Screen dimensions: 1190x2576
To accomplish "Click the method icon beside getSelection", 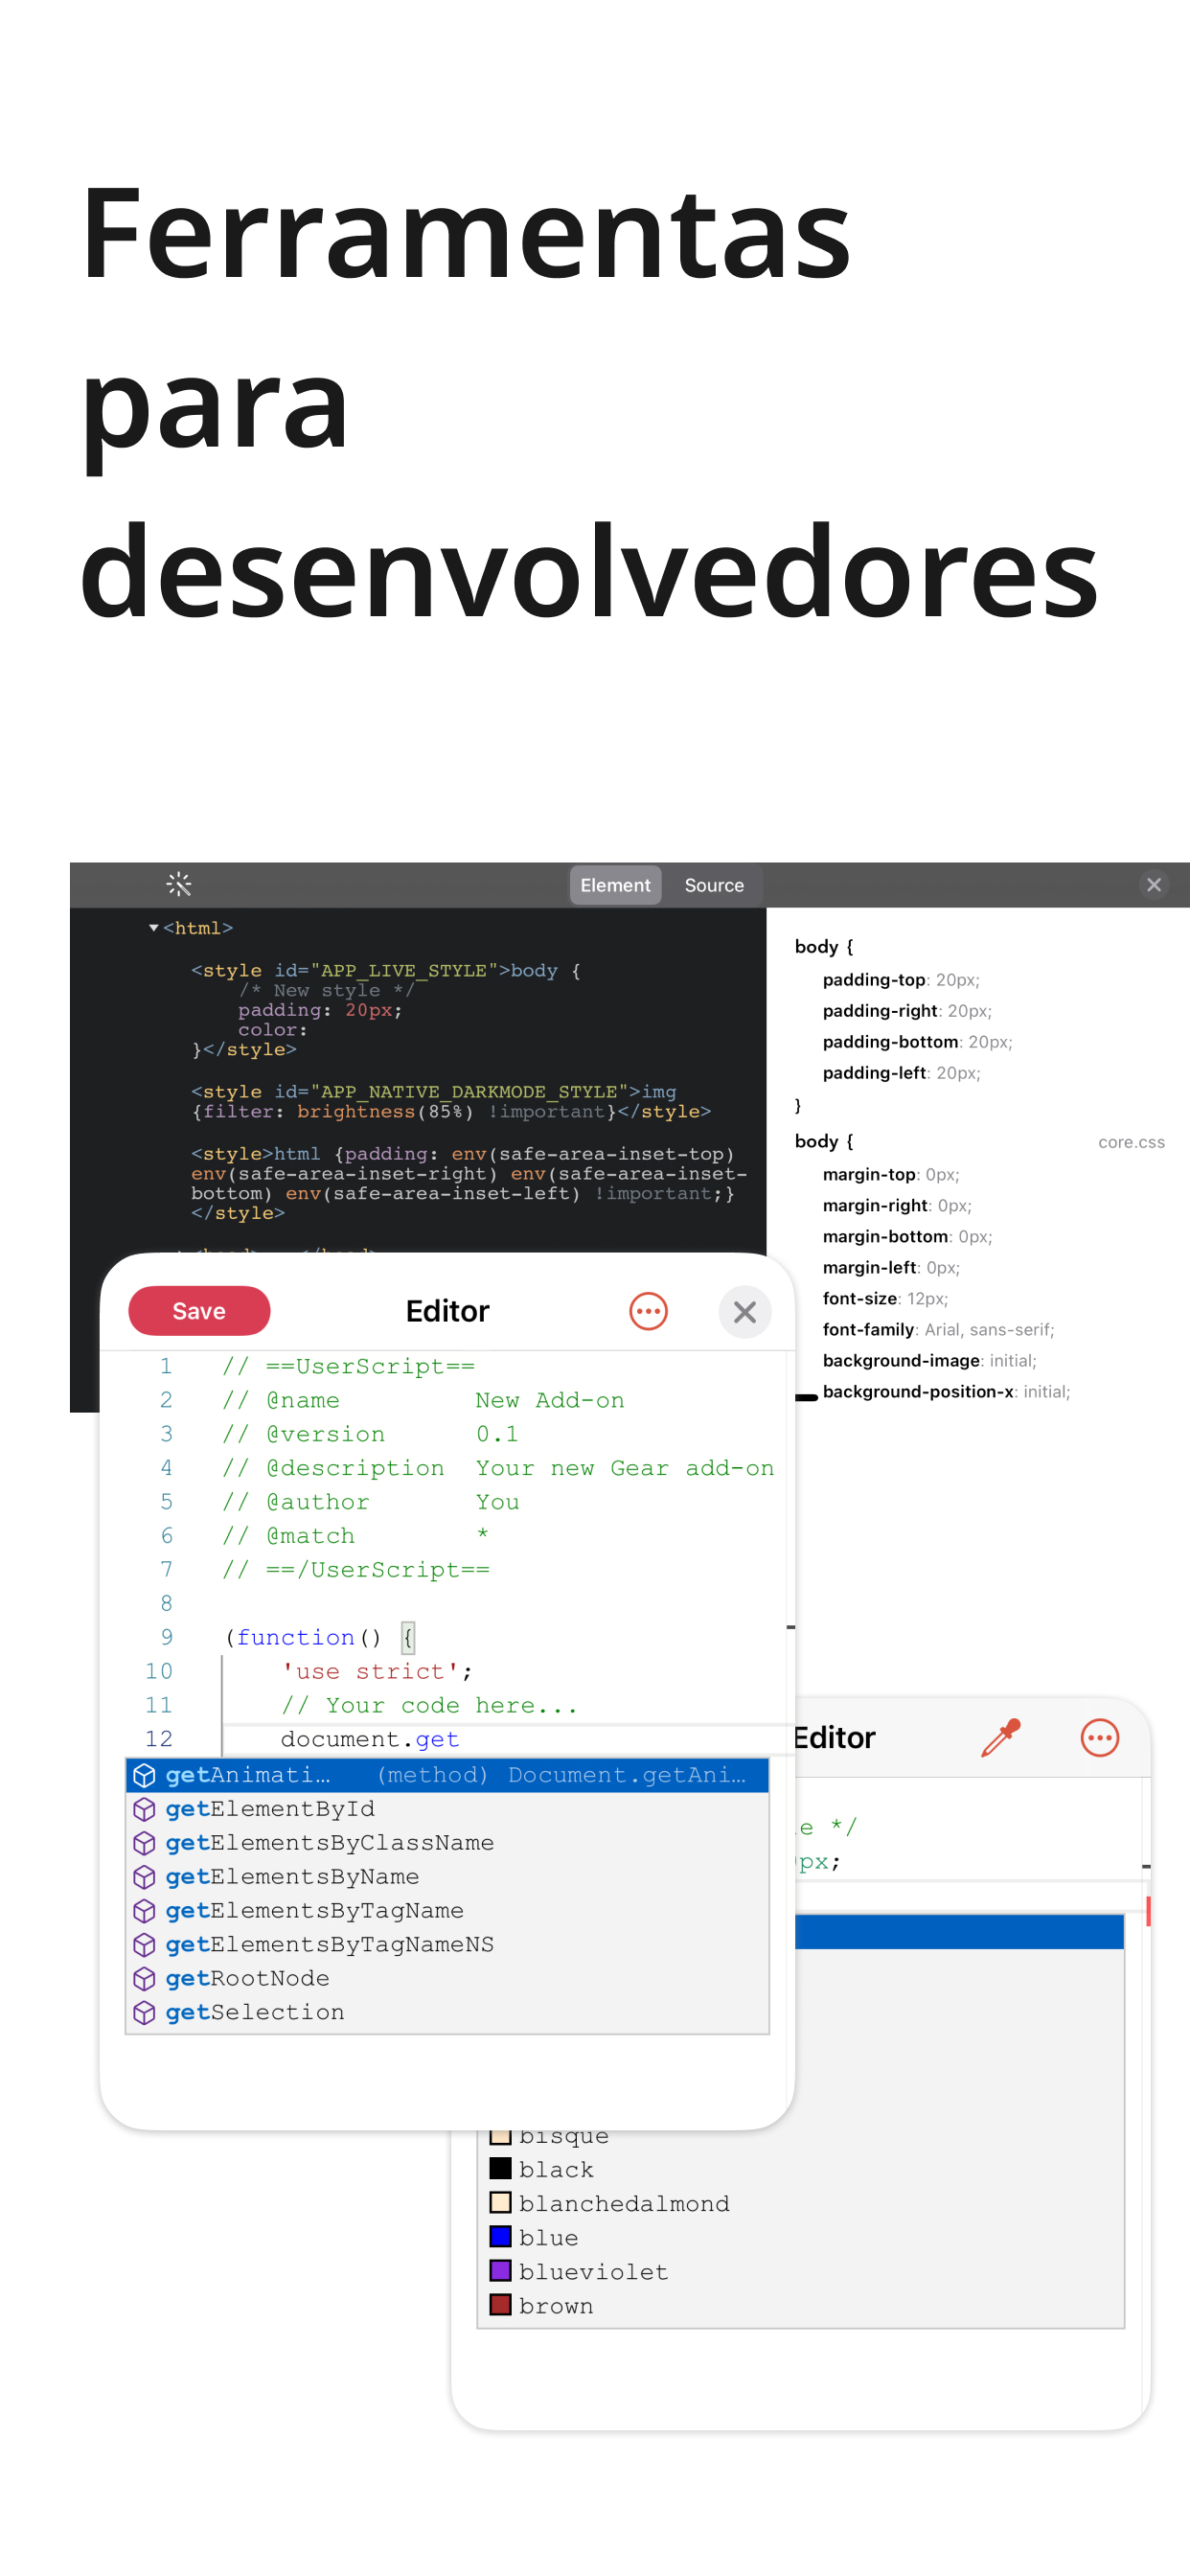I will click(x=144, y=2013).
